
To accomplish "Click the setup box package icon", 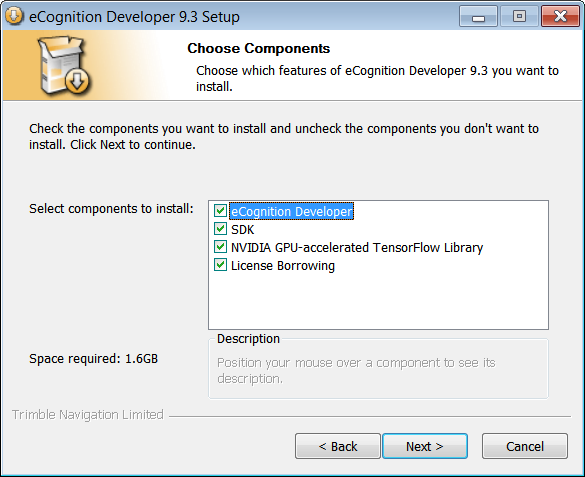I will (x=64, y=65).
